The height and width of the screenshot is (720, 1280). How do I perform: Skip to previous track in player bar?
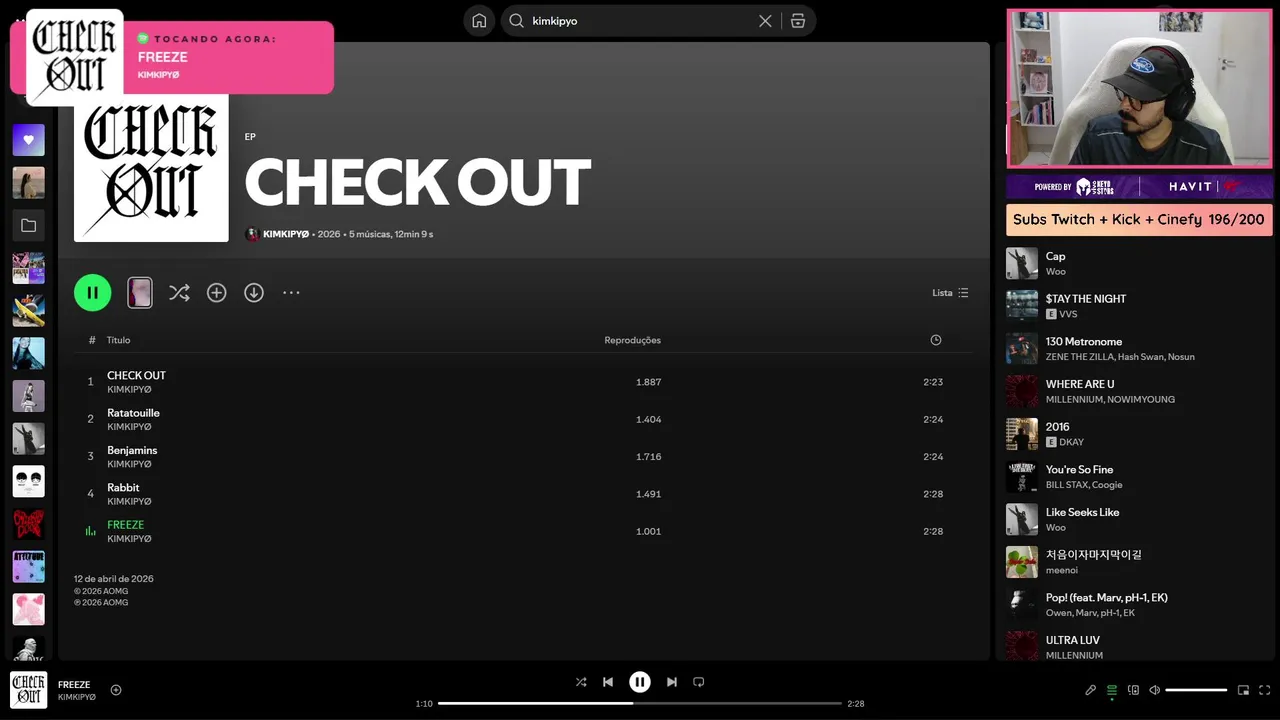608,682
